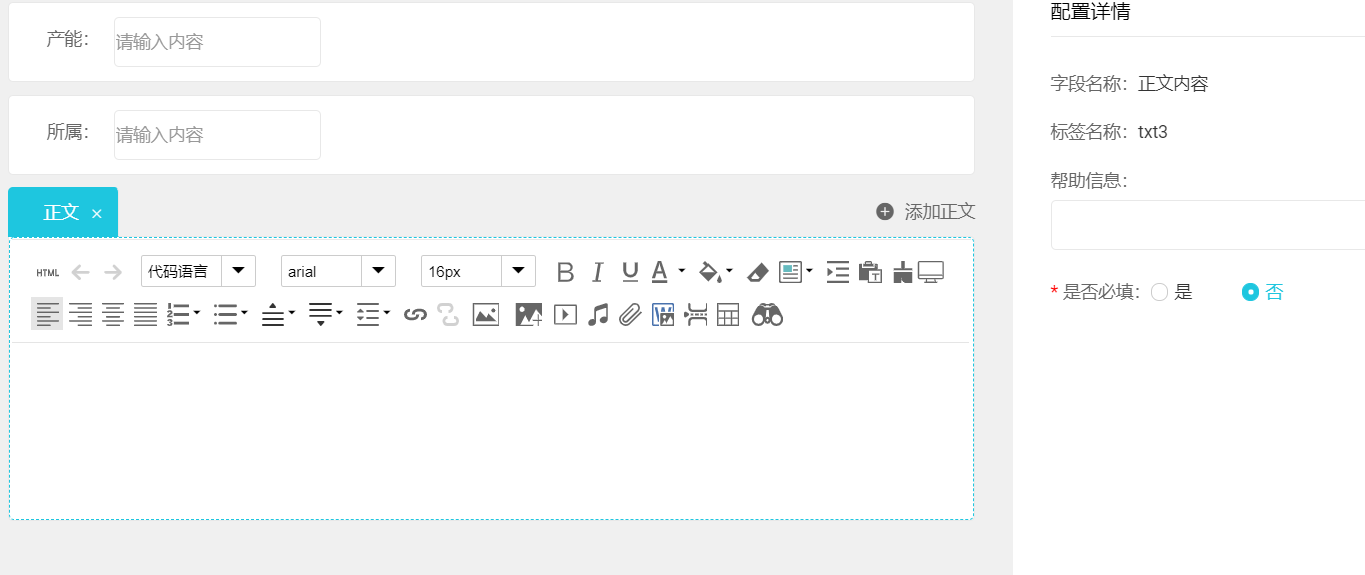Click the format brush icon

tap(903, 272)
